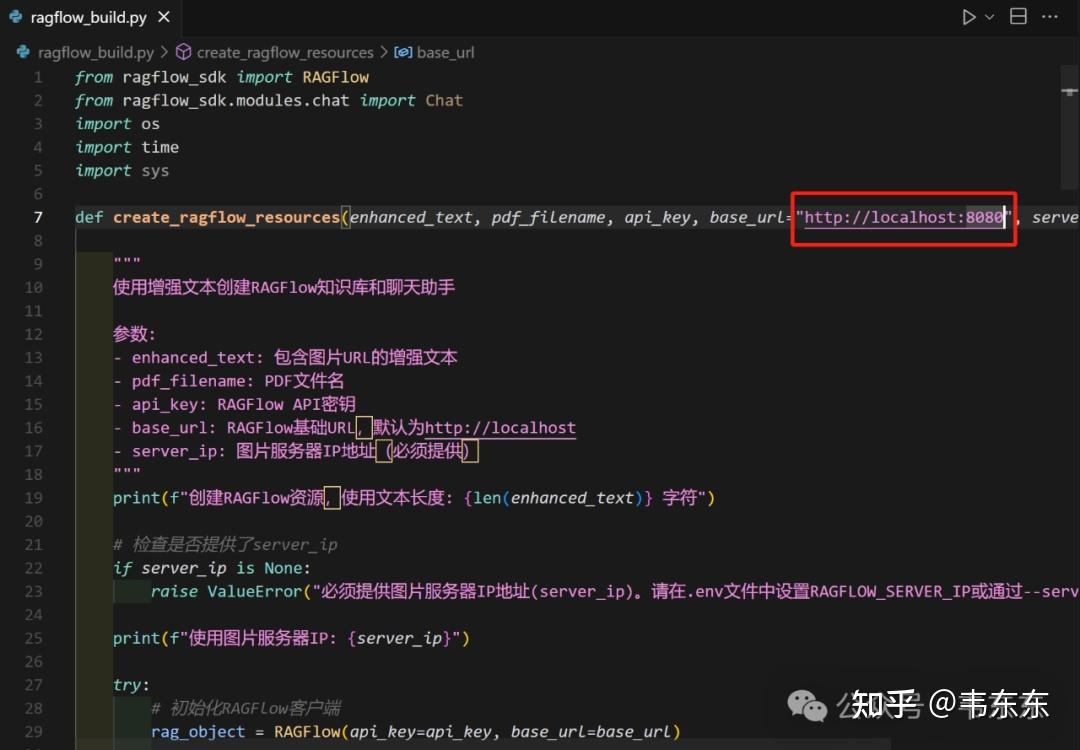Click the try keyword on line 27

pos(127,685)
